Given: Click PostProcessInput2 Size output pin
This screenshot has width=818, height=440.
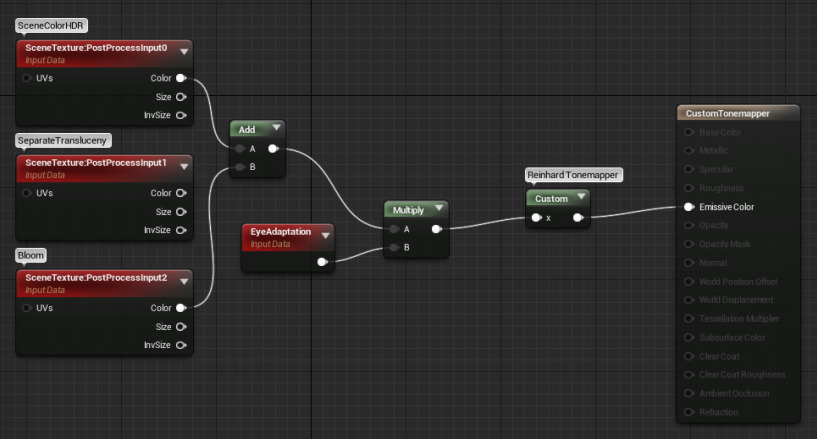Looking at the screenshot, I should coord(181,326).
